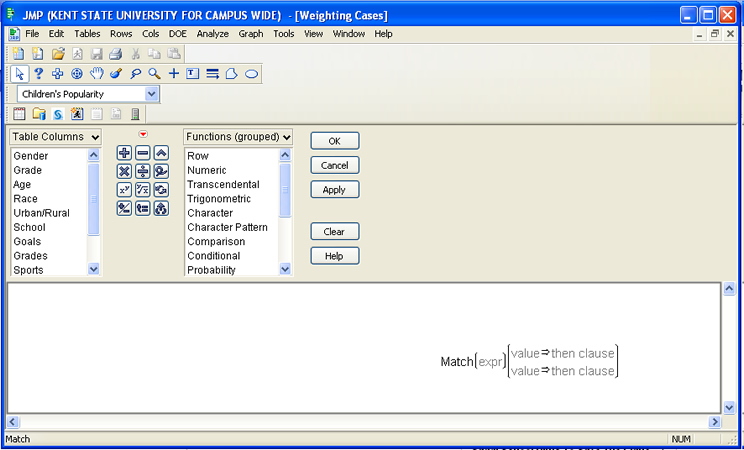The height and width of the screenshot is (450, 744).
Task: Select the Gender column
Action: (31, 156)
